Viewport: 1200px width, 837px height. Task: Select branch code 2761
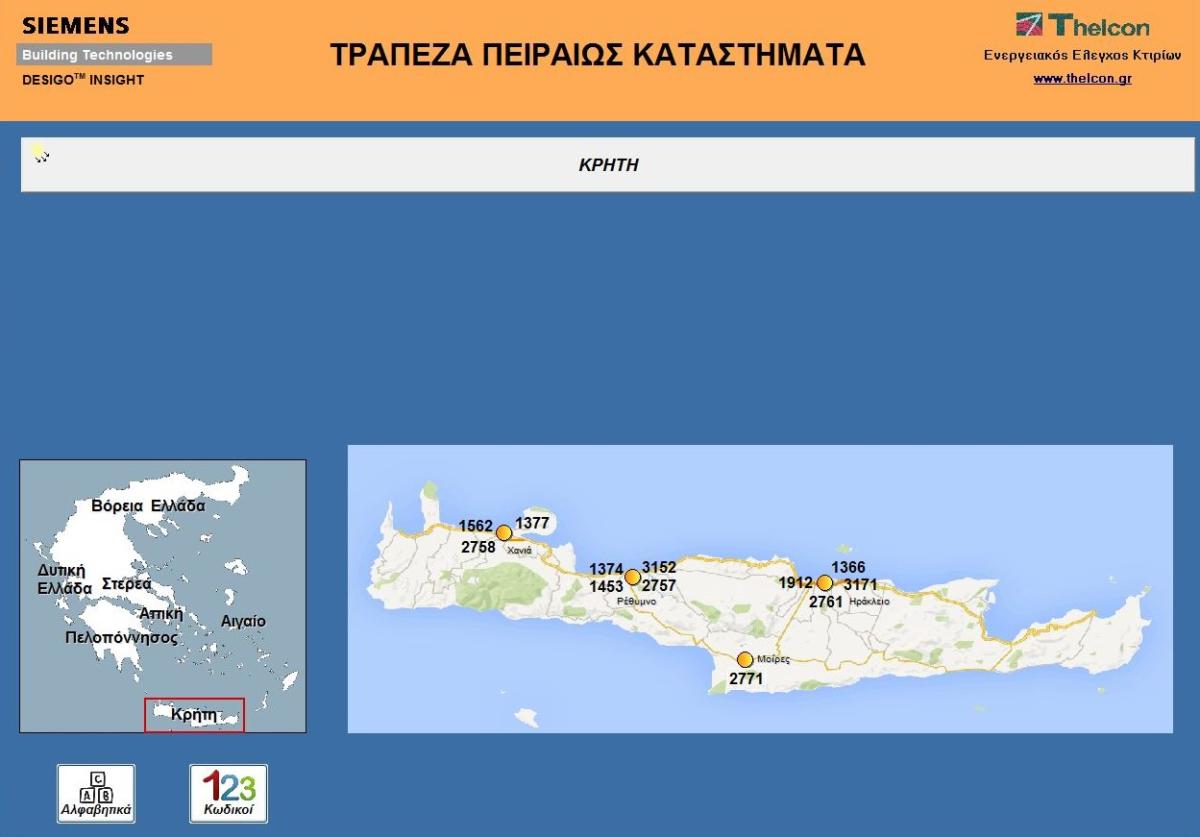(x=827, y=602)
